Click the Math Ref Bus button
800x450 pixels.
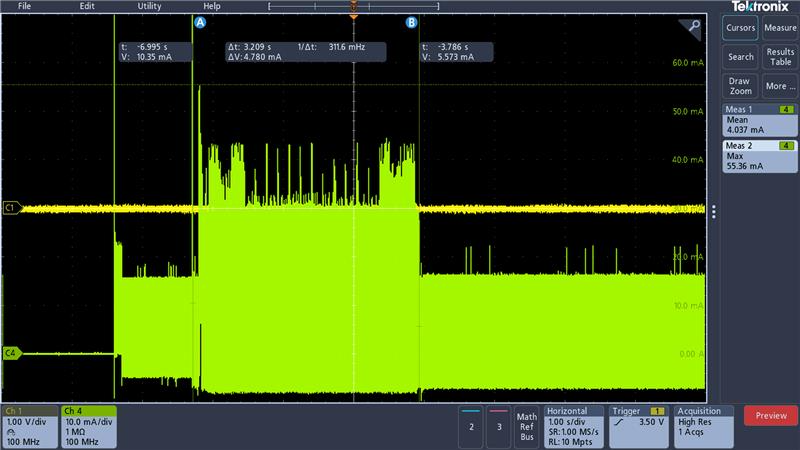point(527,427)
